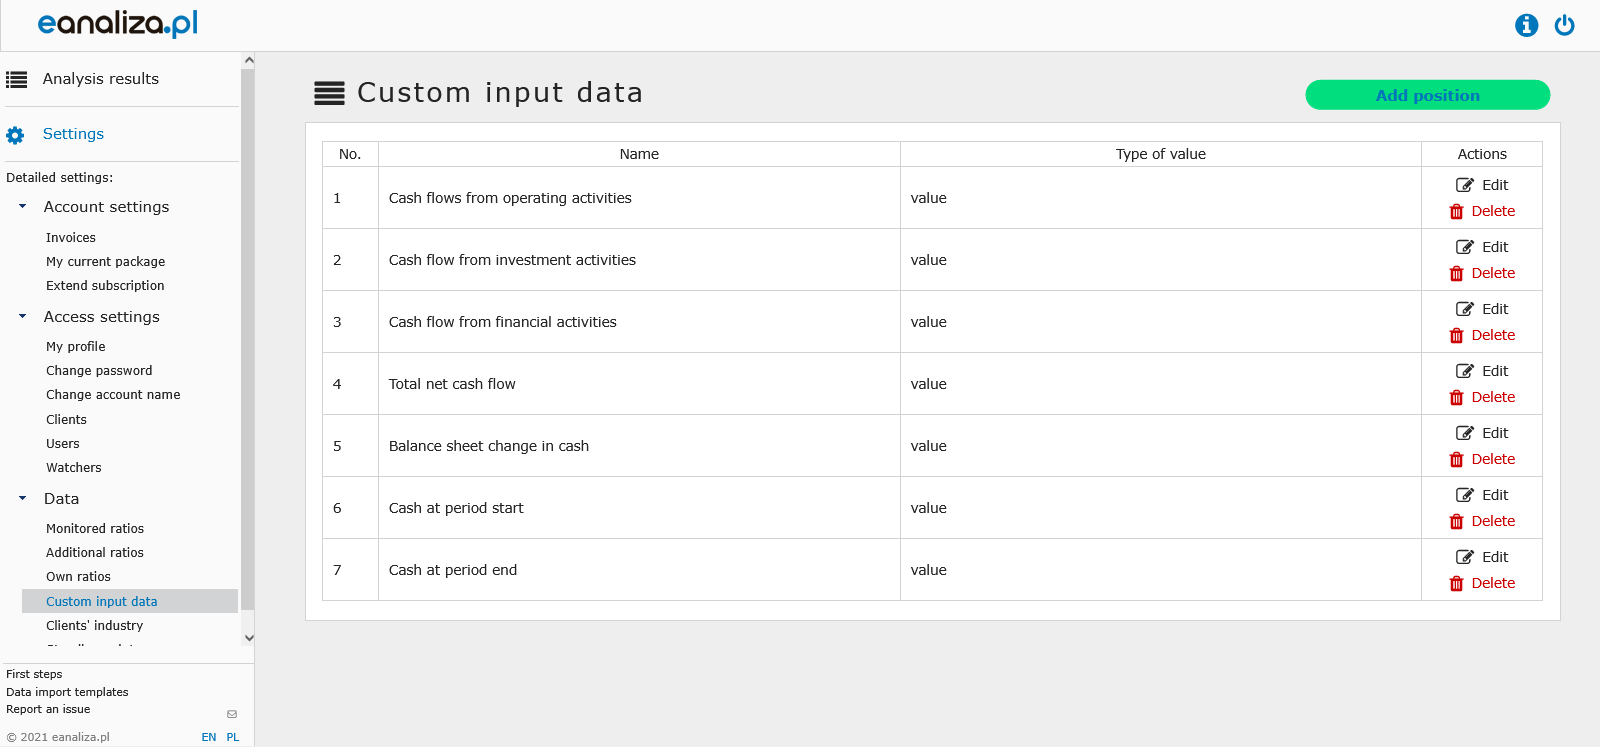This screenshot has width=1600, height=747.
Task: Click the Analysis results list icon
Action: pyautogui.click(x=16, y=79)
